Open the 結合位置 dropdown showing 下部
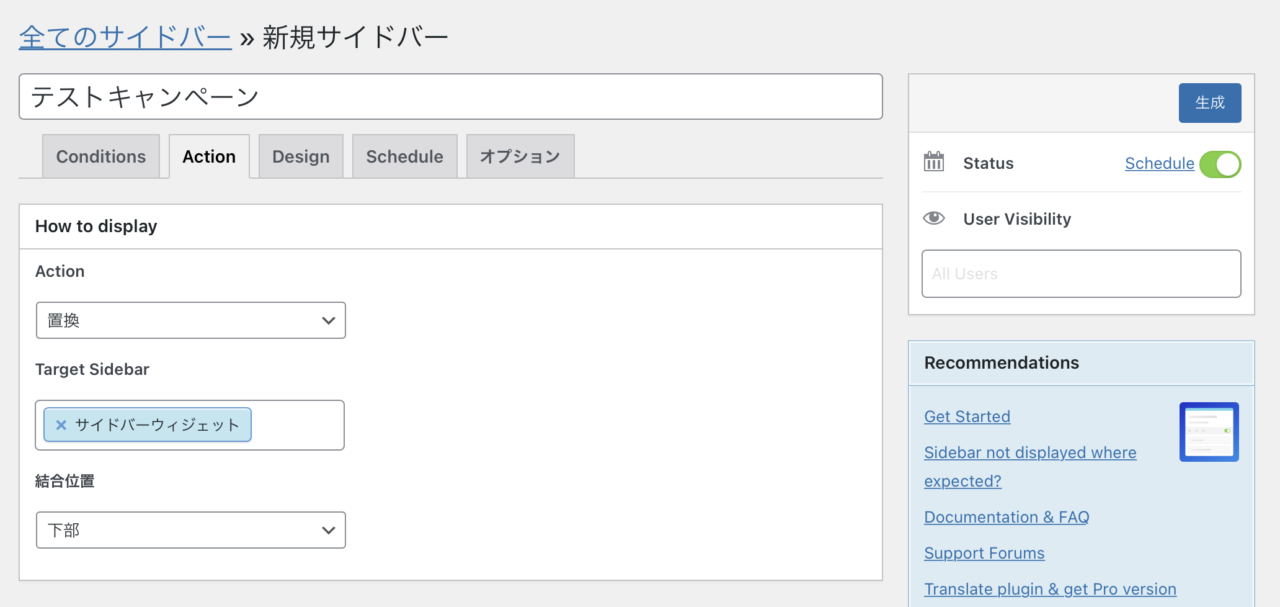Image resolution: width=1280 pixels, height=607 pixels. pos(190,530)
